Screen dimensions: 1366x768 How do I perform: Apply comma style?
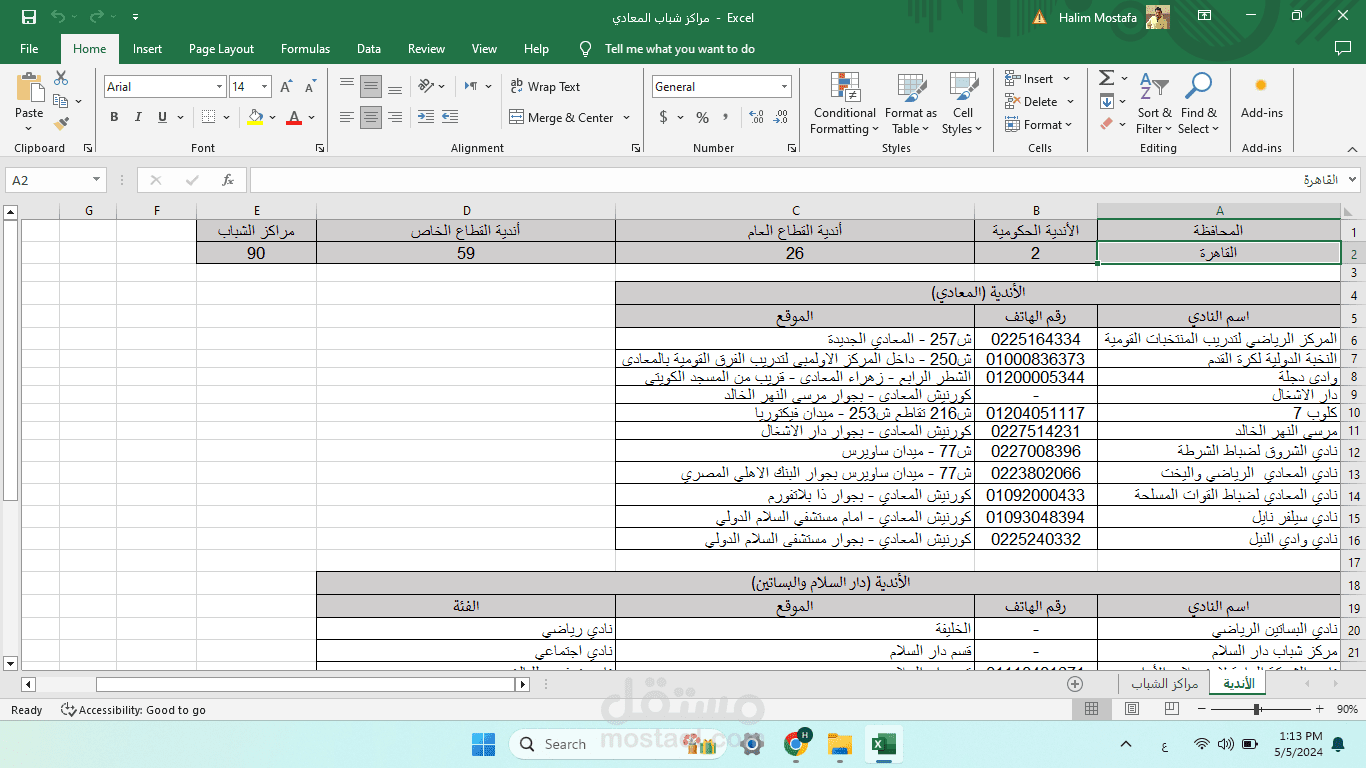[727, 118]
